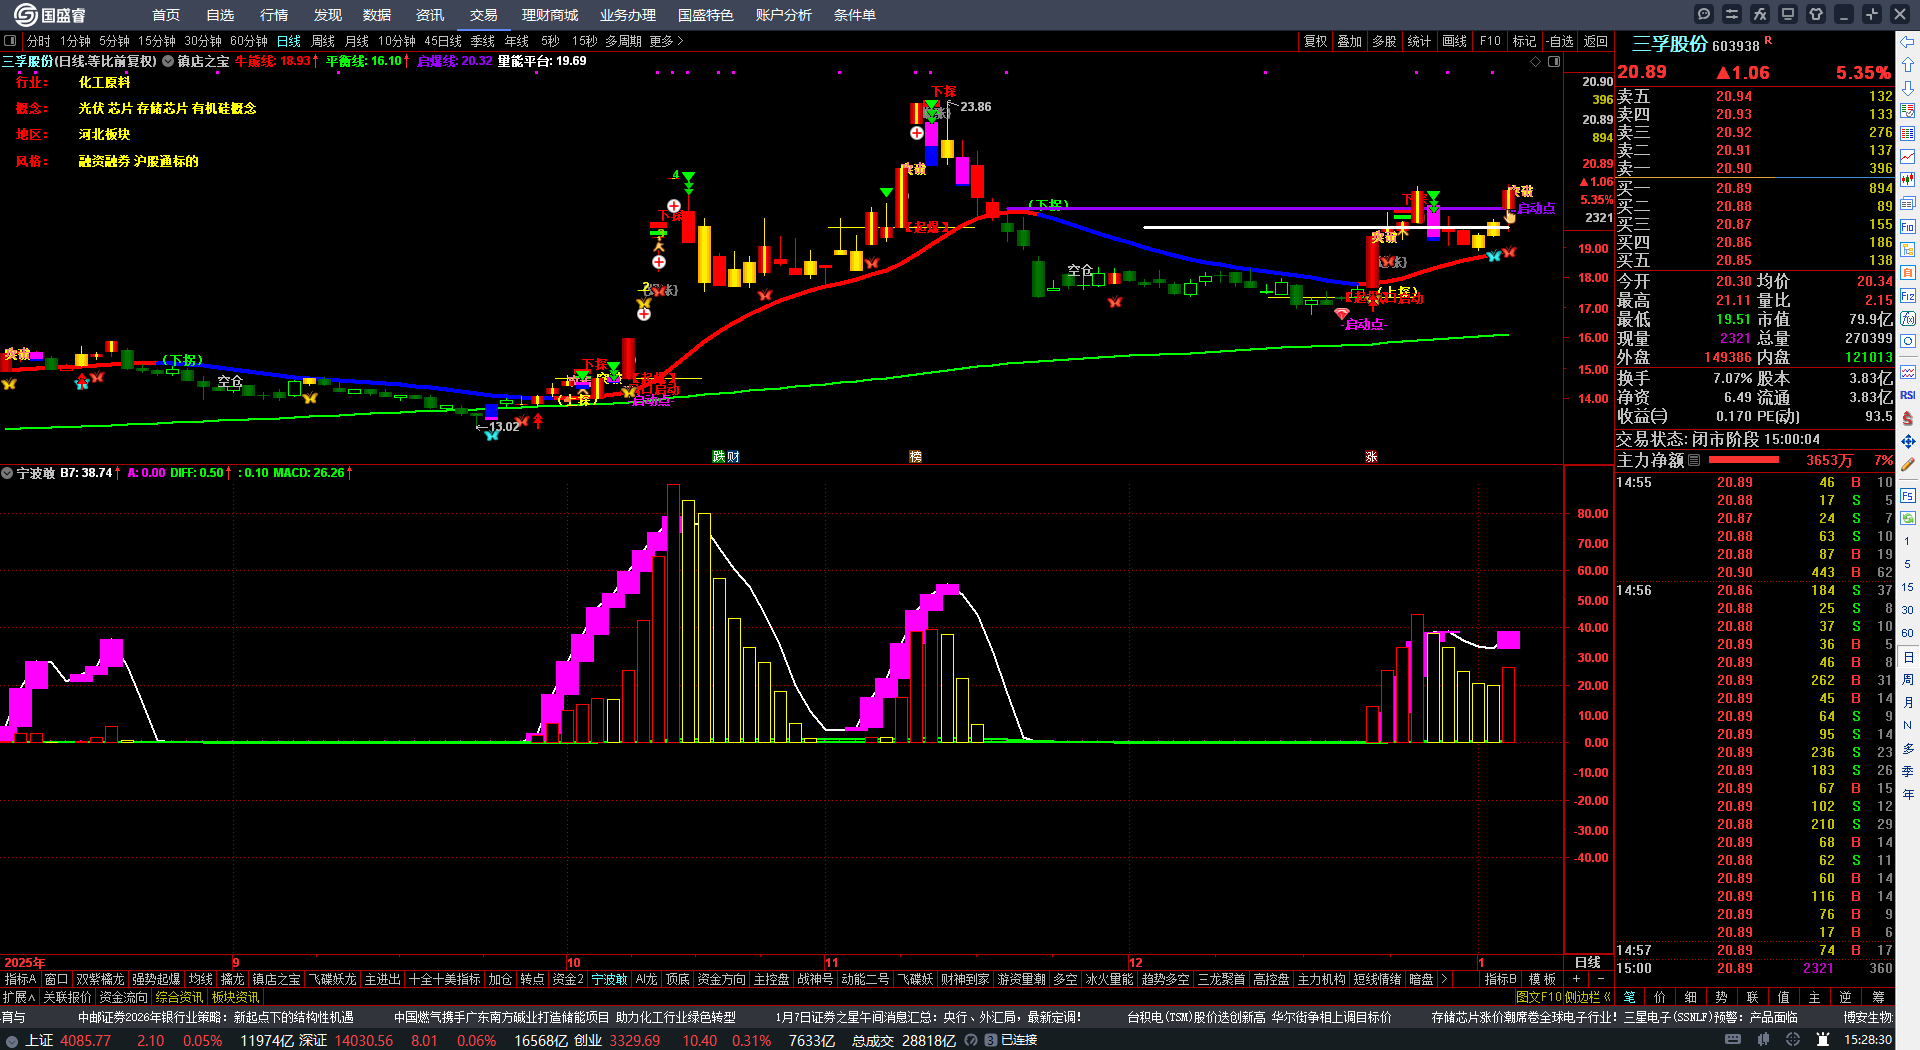
Task: Open the 镇店之宝 indicator dropdown circle
Action: point(168,61)
